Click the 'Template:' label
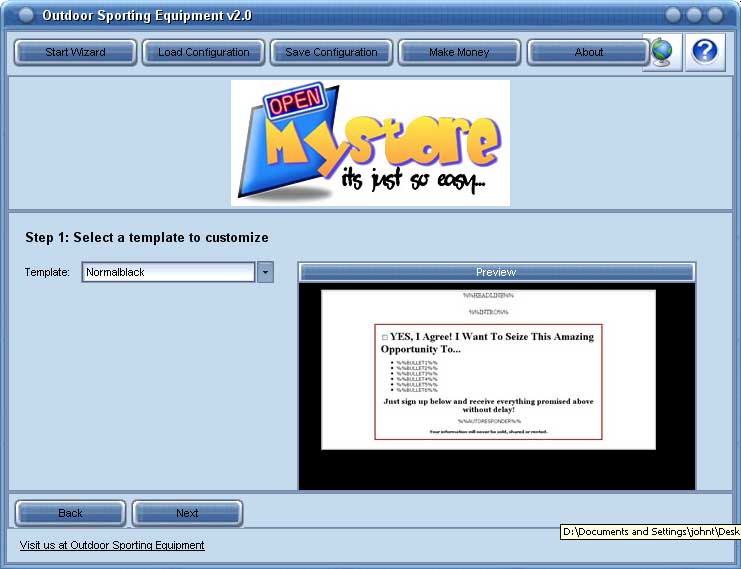This screenshot has height=569, width=741. tap(47, 272)
